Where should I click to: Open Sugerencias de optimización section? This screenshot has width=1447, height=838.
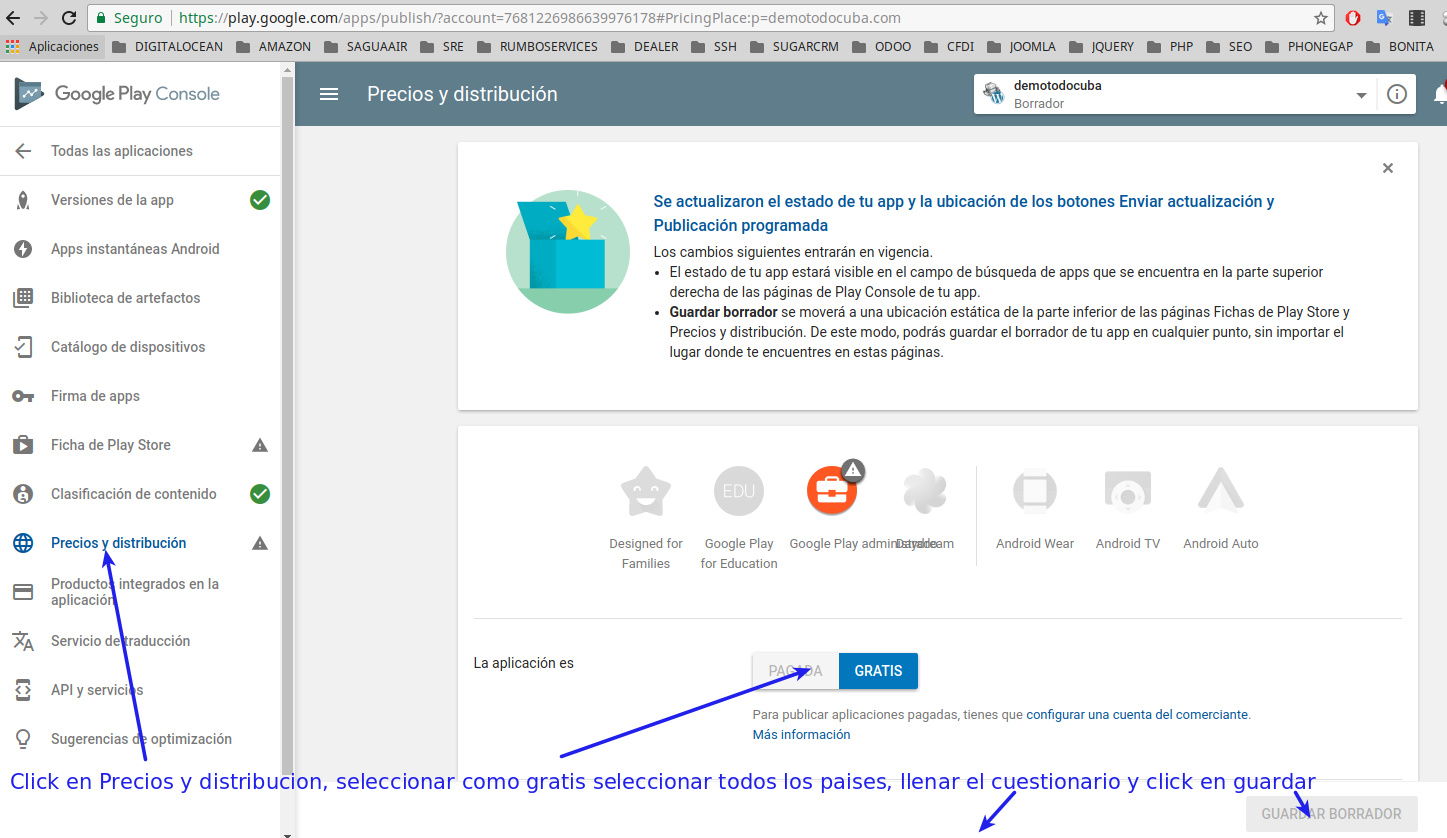[141, 739]
